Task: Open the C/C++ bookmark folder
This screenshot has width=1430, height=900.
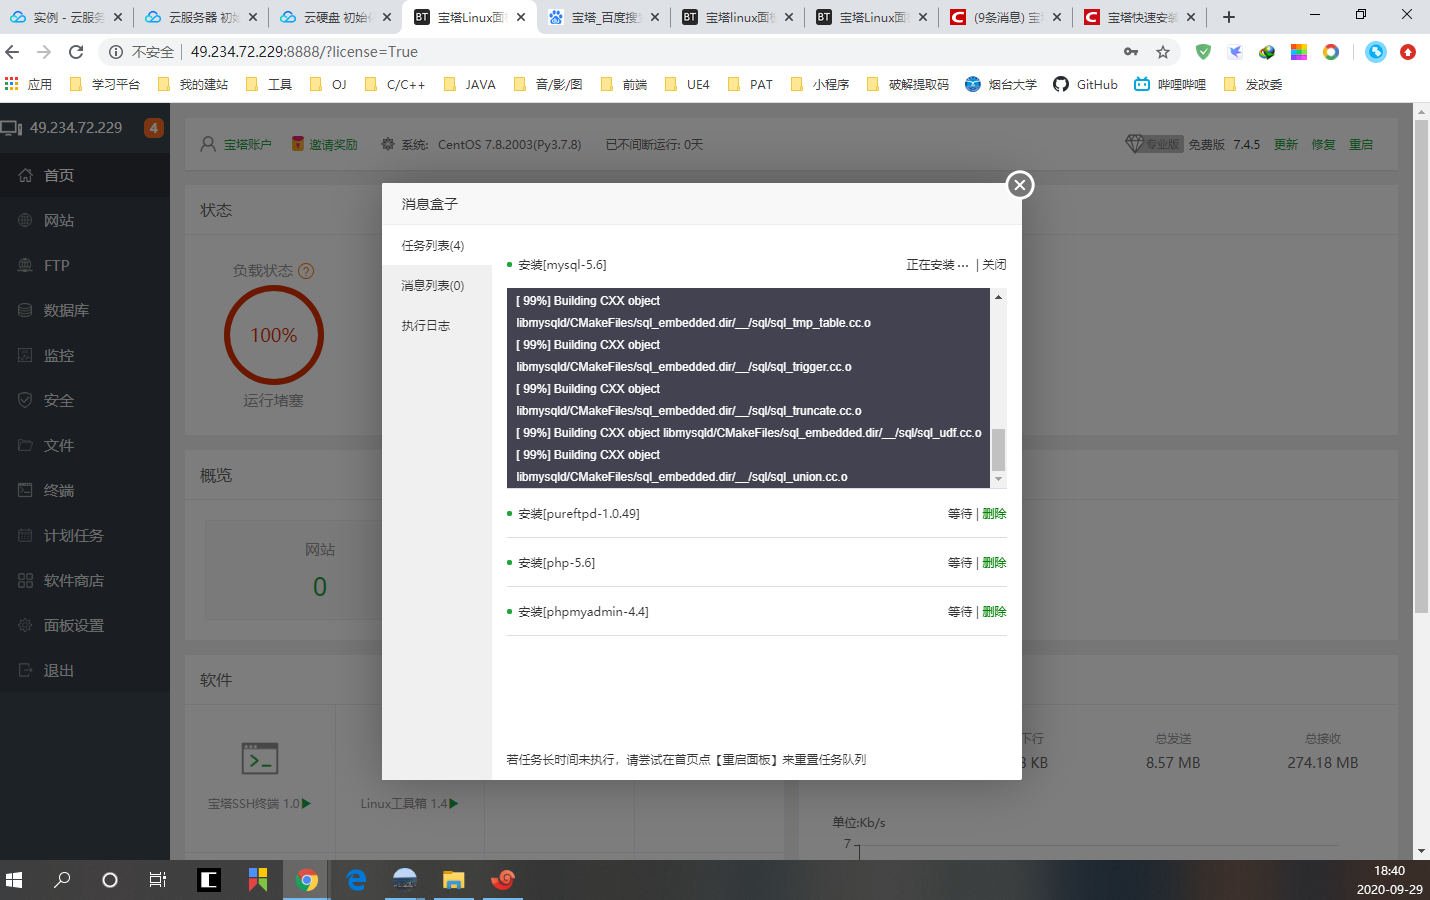Action: pos(395,84)
